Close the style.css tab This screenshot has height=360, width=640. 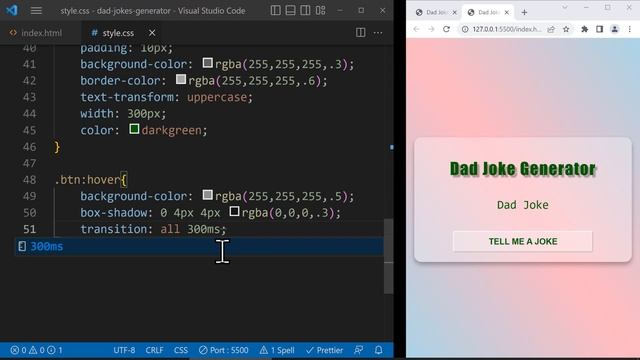pos(152,33)
